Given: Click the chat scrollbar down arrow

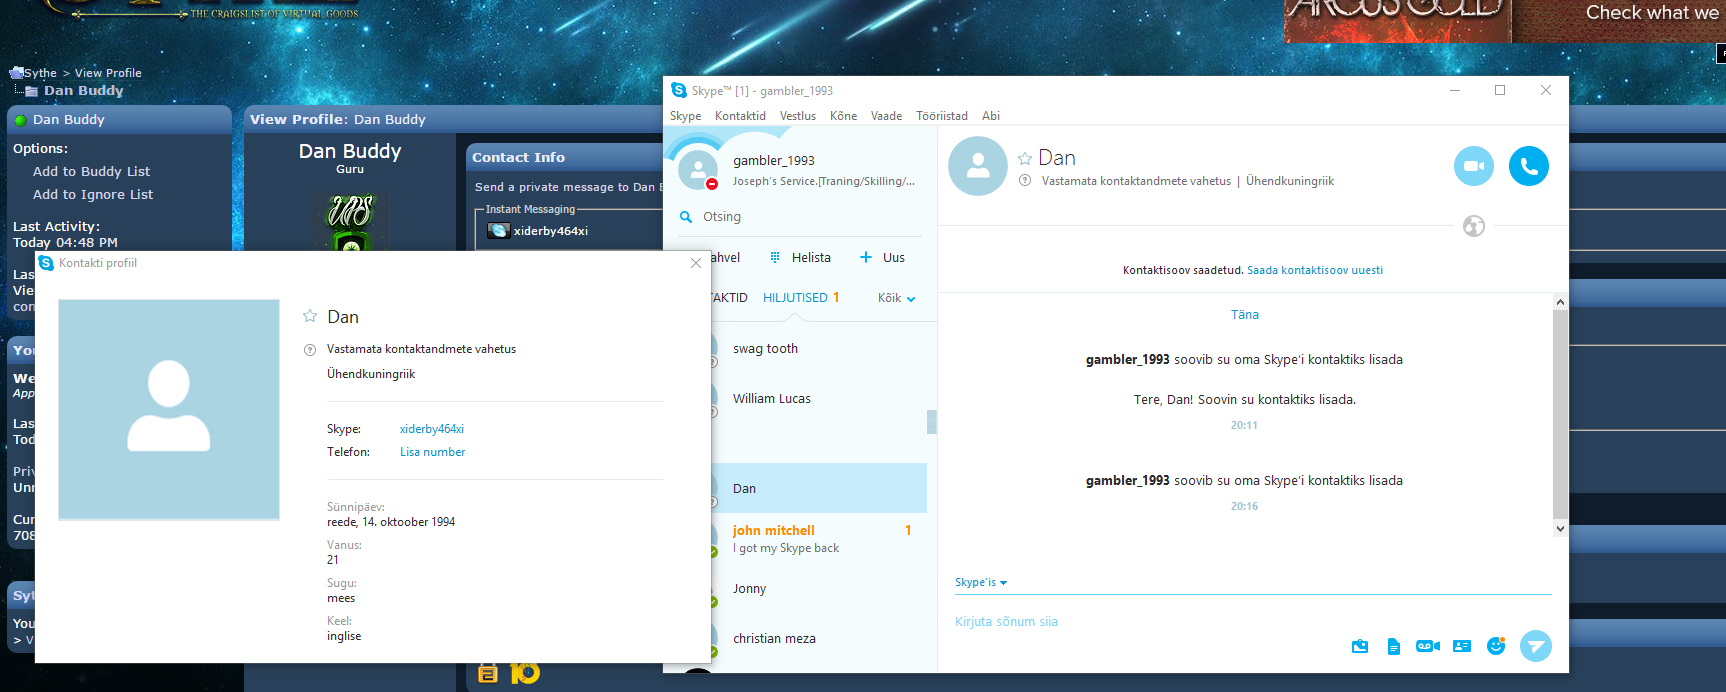Looking at the screenshot, I should (1560, 529).
